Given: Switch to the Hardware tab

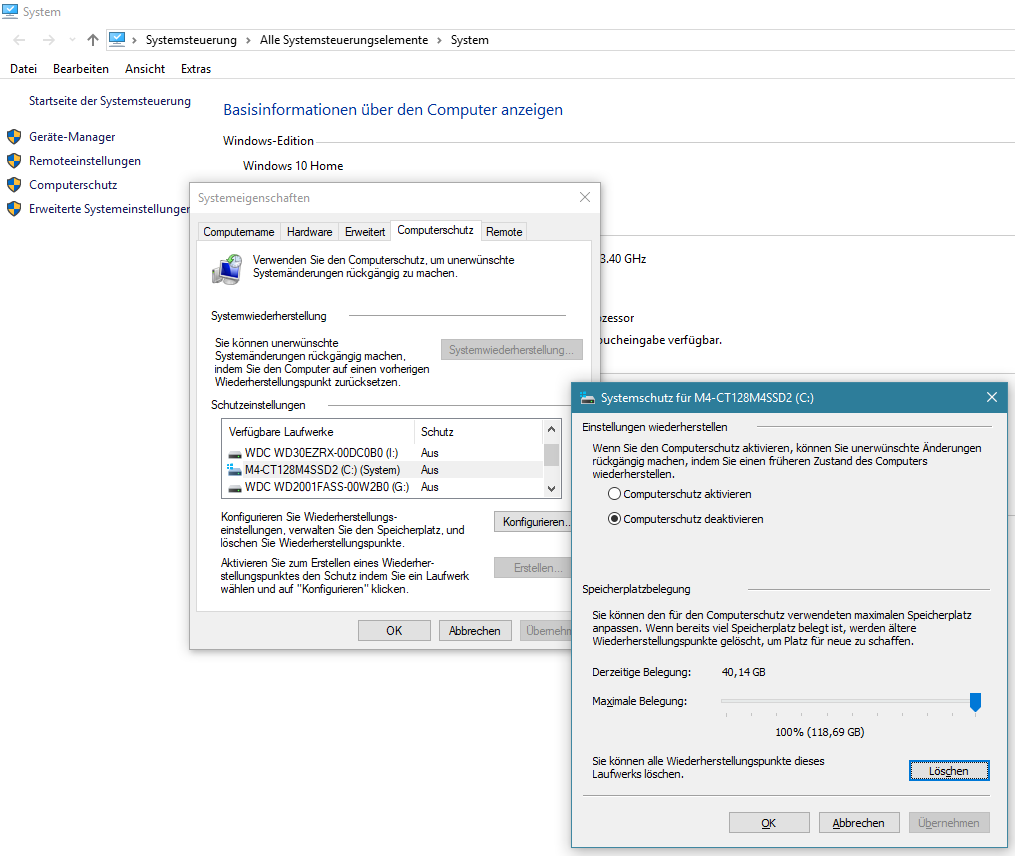Looking at the screenshot, I should [x=309, y=232].
